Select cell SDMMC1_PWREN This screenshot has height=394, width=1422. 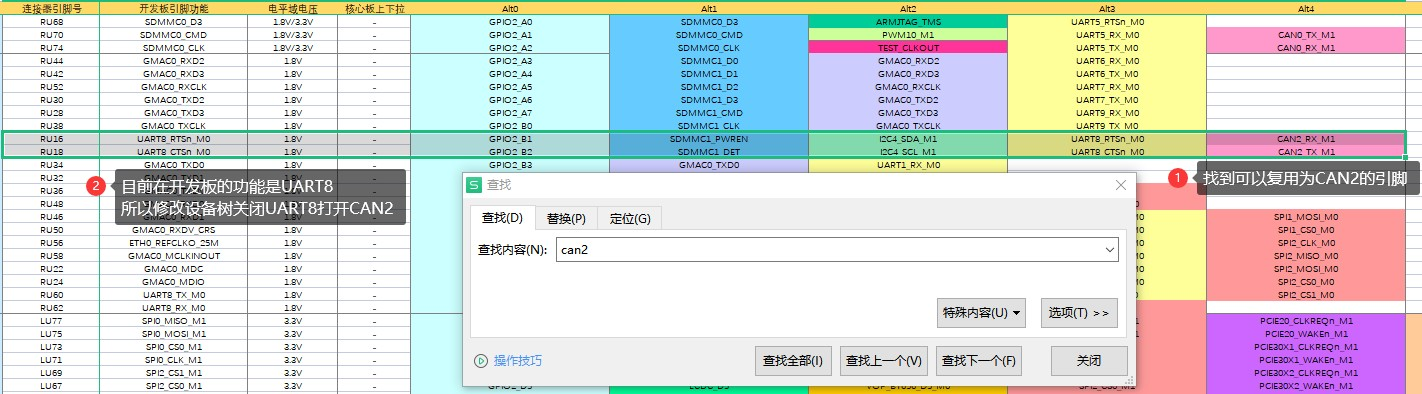[709, 139]
